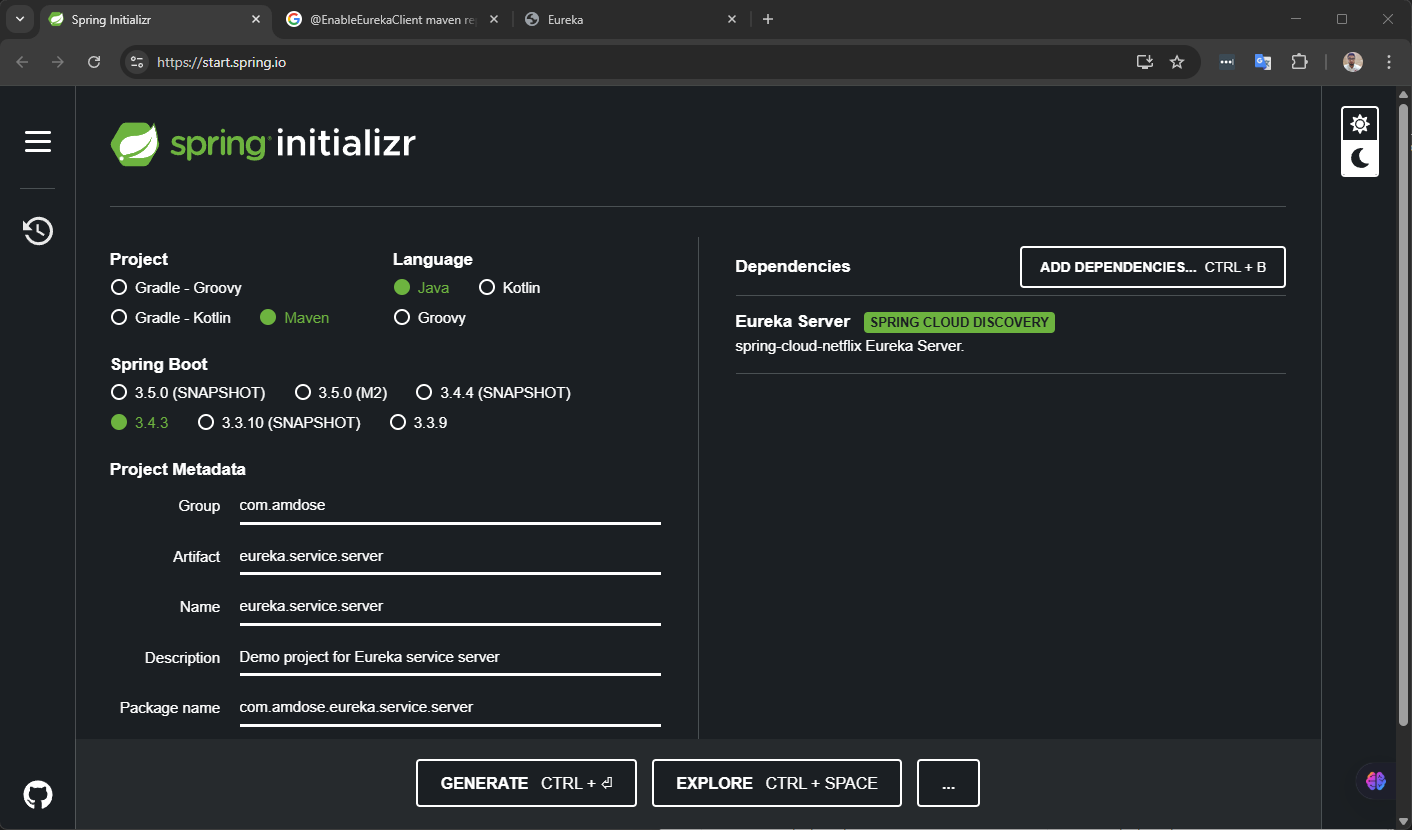Click the Project Metadata heading

(x=178, y=469)
